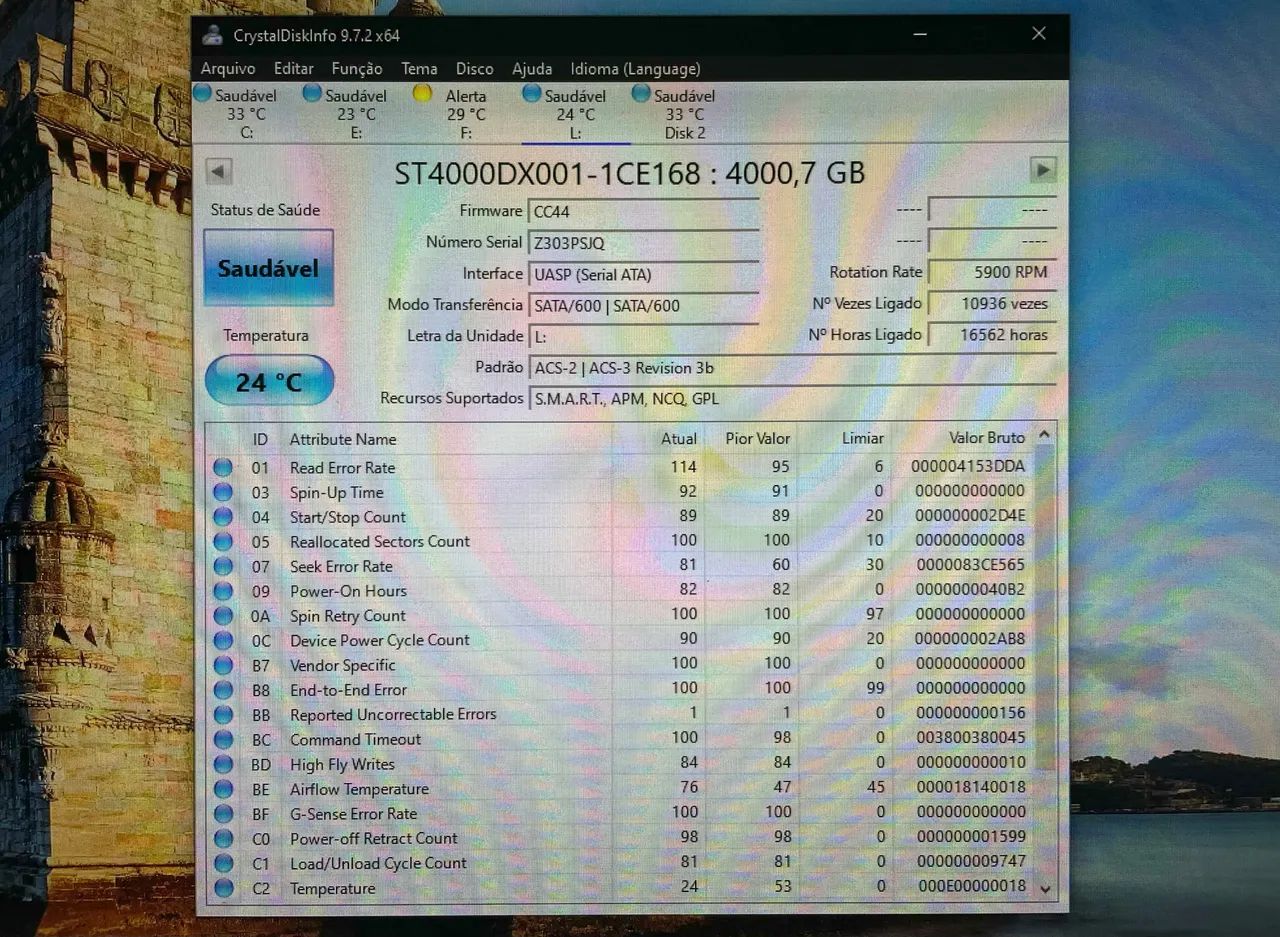Click status orb for Load/Unload Cycle Count
Screen dimensions: 1280x937
point(222,863)
